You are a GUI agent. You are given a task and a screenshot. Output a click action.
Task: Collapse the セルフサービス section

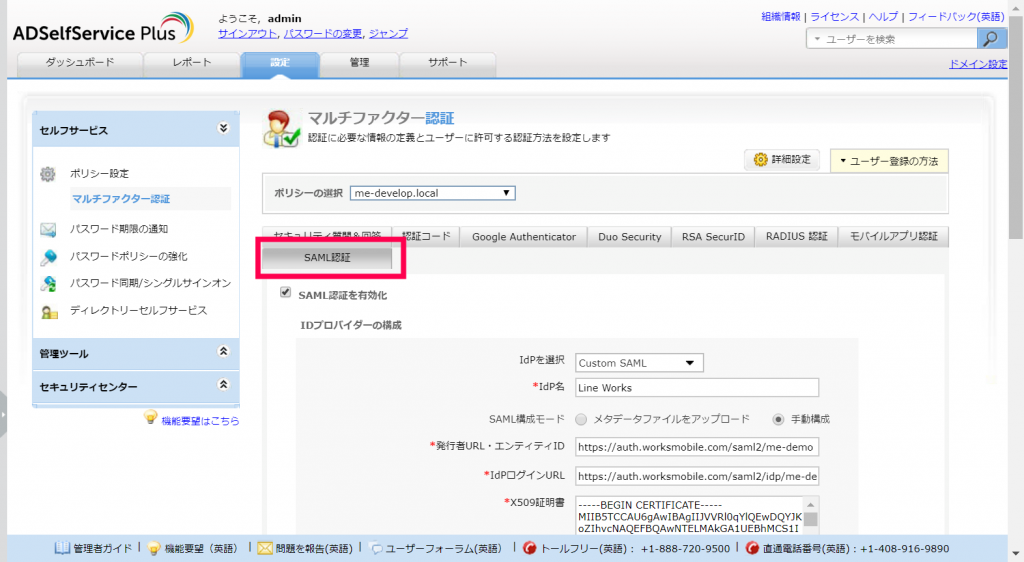tap(223, 128)
